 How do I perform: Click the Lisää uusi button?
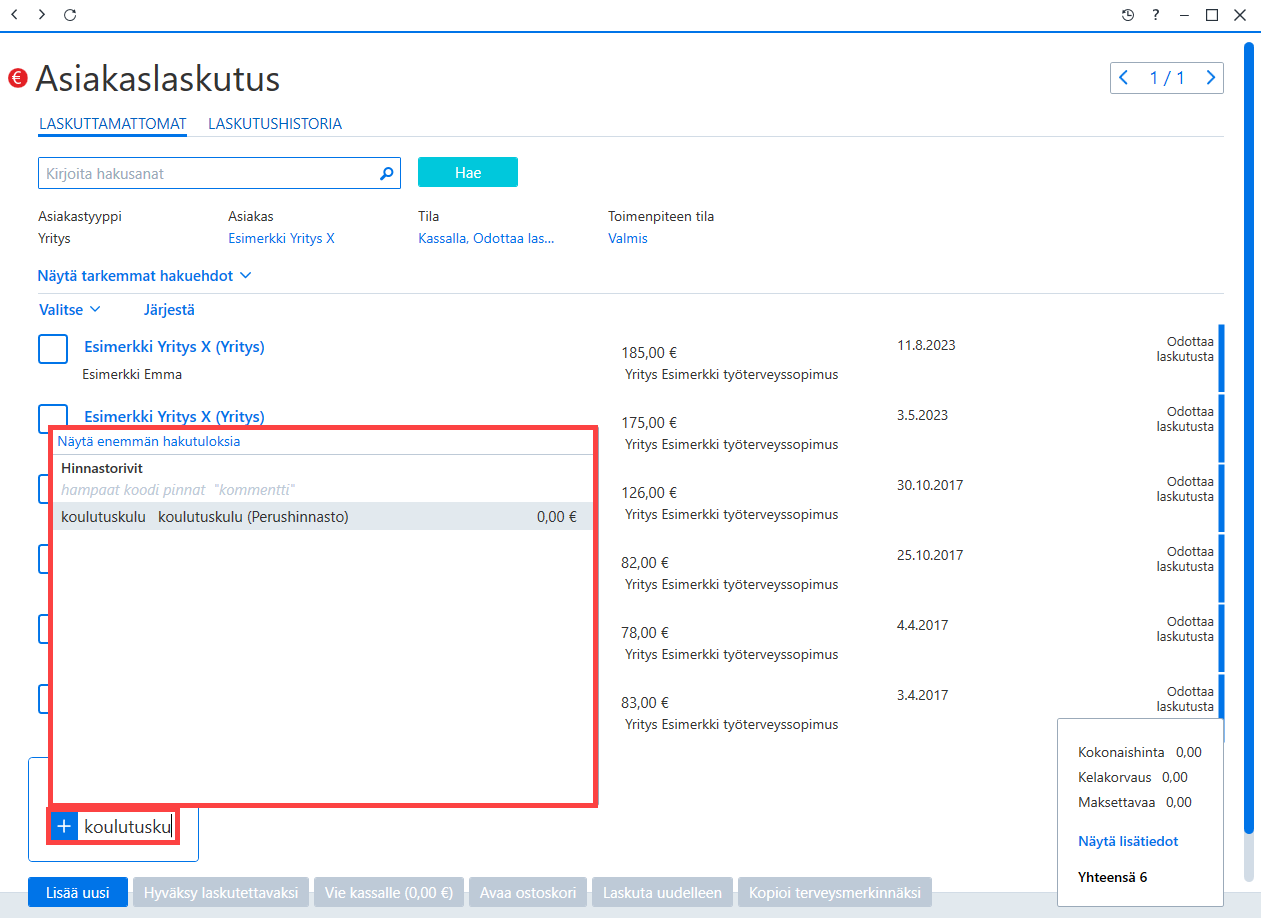click(x=77, y=893)
